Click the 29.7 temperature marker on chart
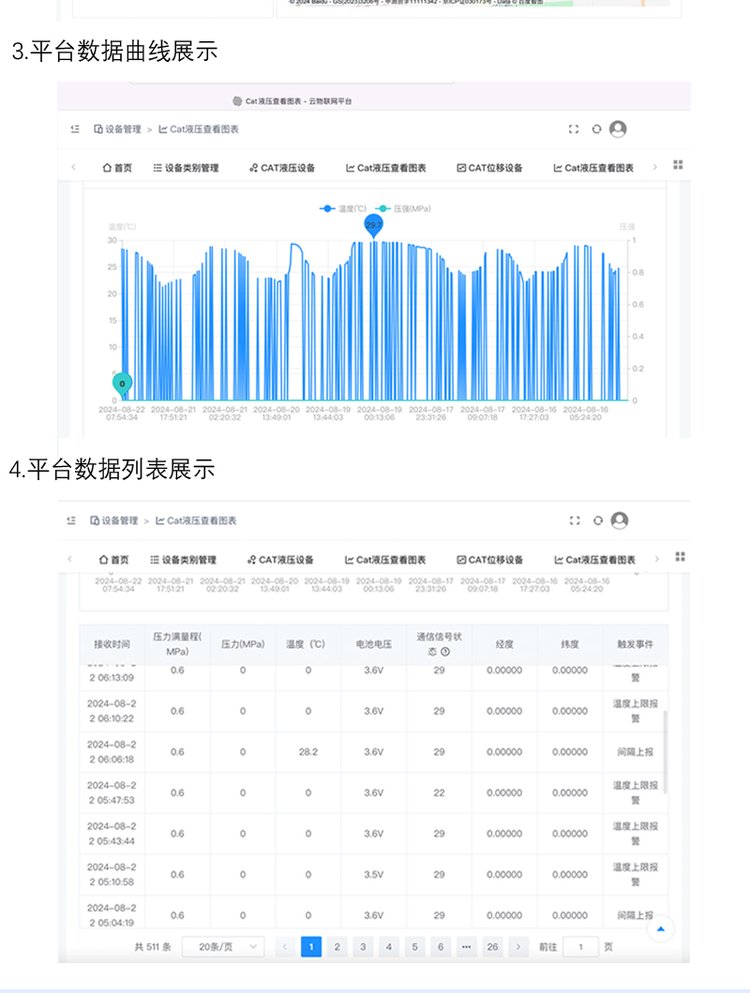This screenshot has width=750, height=993. (374, 226)
